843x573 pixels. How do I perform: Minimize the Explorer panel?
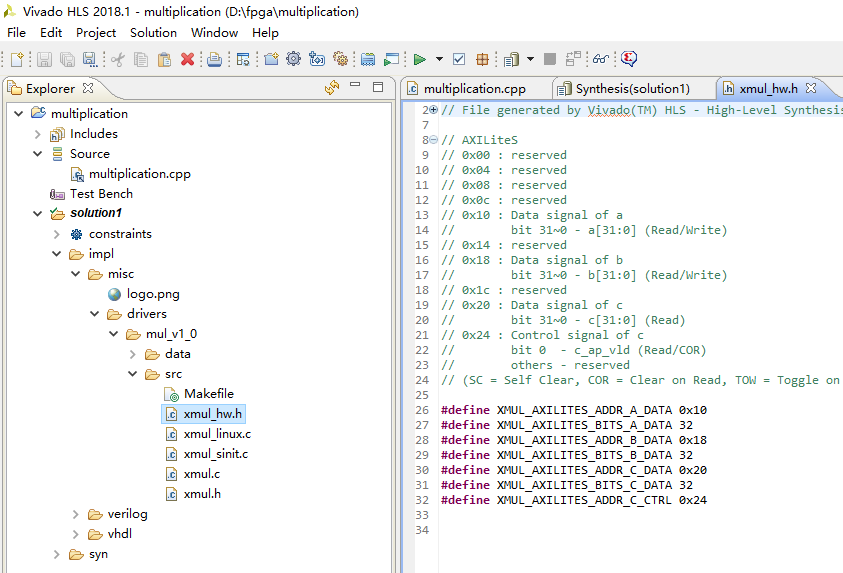355,85
